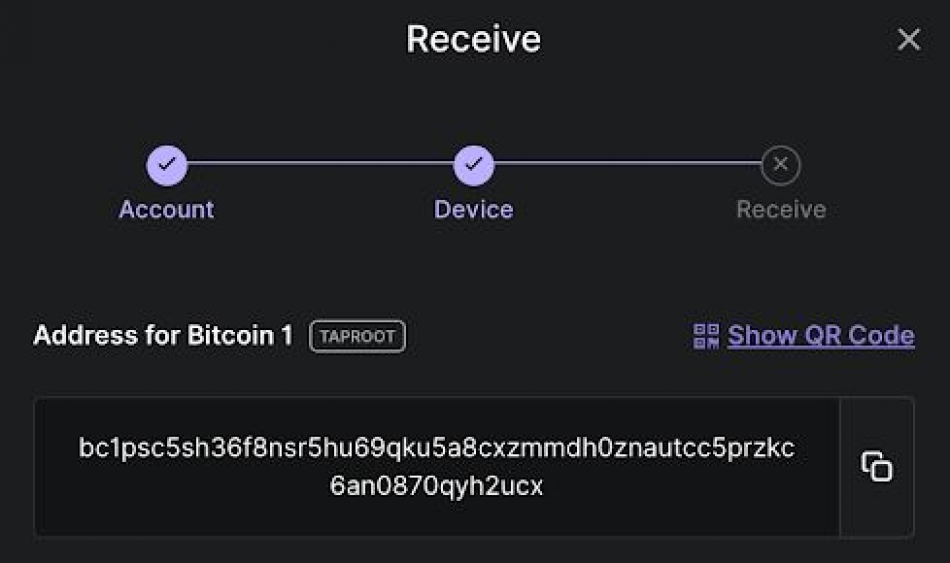
Task: Click the bc1psc5sh36 address text field
Action: pos(437,467)
